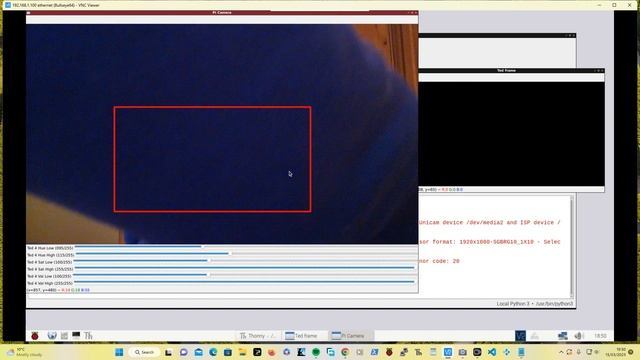640x360 pixels.
Task: Show hidden icons in the Windows system tray
Action: [561, 352]
